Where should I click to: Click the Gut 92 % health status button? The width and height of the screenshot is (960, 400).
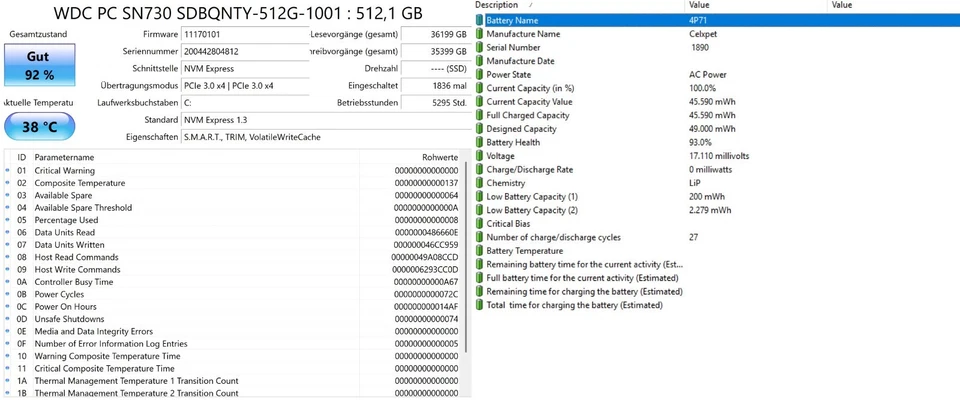pyautogui.click(x=39, y=66)
